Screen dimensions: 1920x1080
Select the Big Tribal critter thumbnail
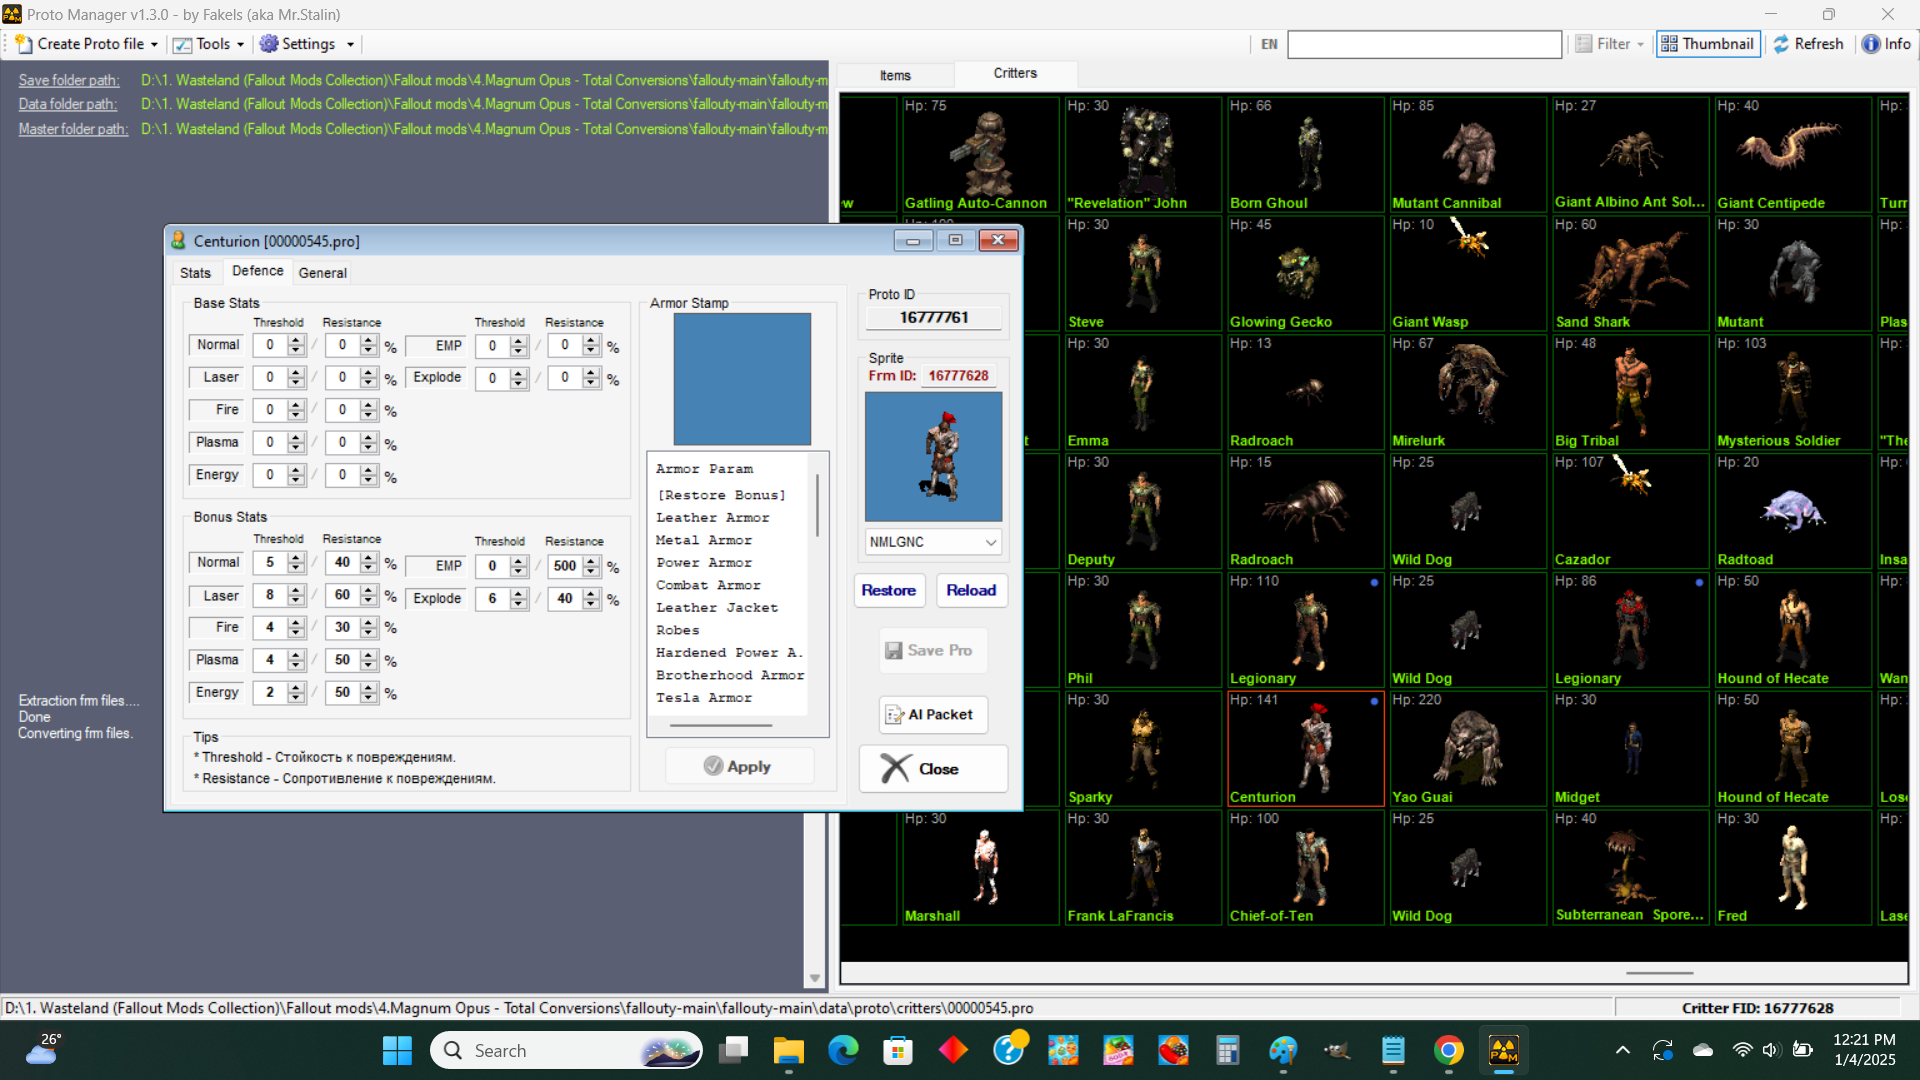click(1630, 392)
